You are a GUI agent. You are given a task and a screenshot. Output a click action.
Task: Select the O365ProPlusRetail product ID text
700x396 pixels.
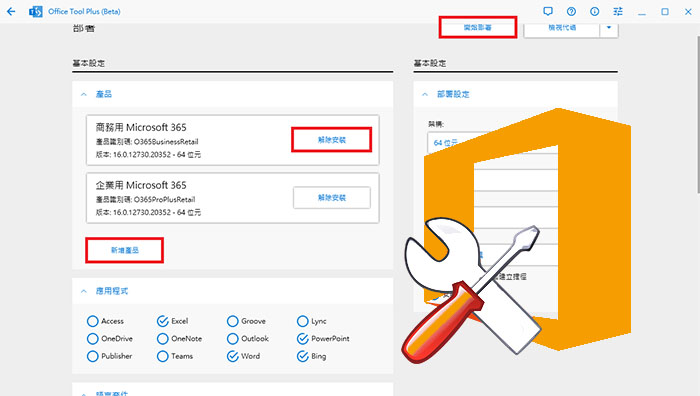[x=164, y=200]
